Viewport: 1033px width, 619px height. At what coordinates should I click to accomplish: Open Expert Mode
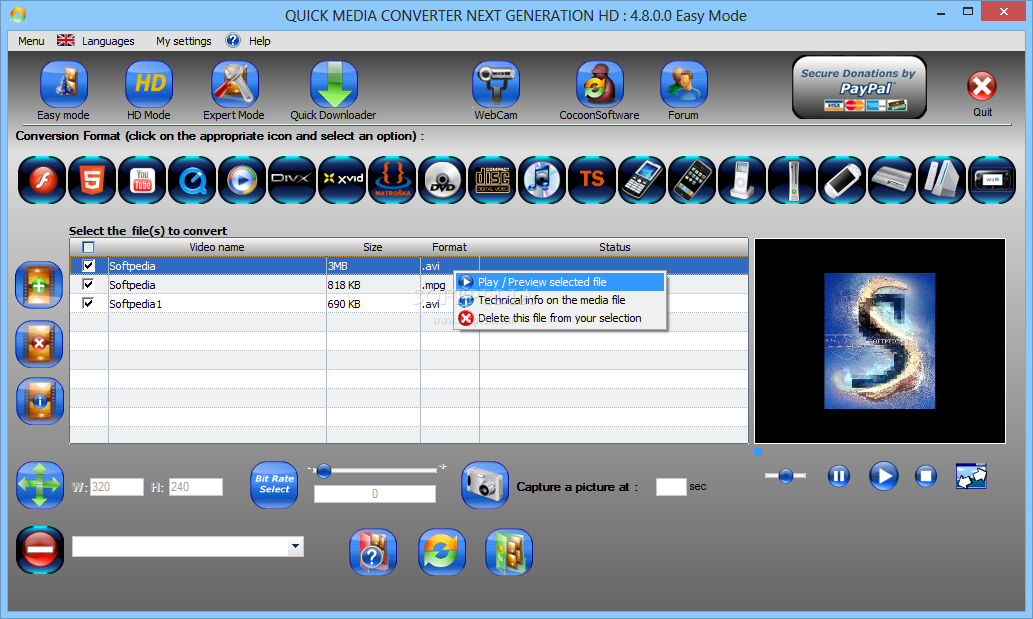(235, 84)
